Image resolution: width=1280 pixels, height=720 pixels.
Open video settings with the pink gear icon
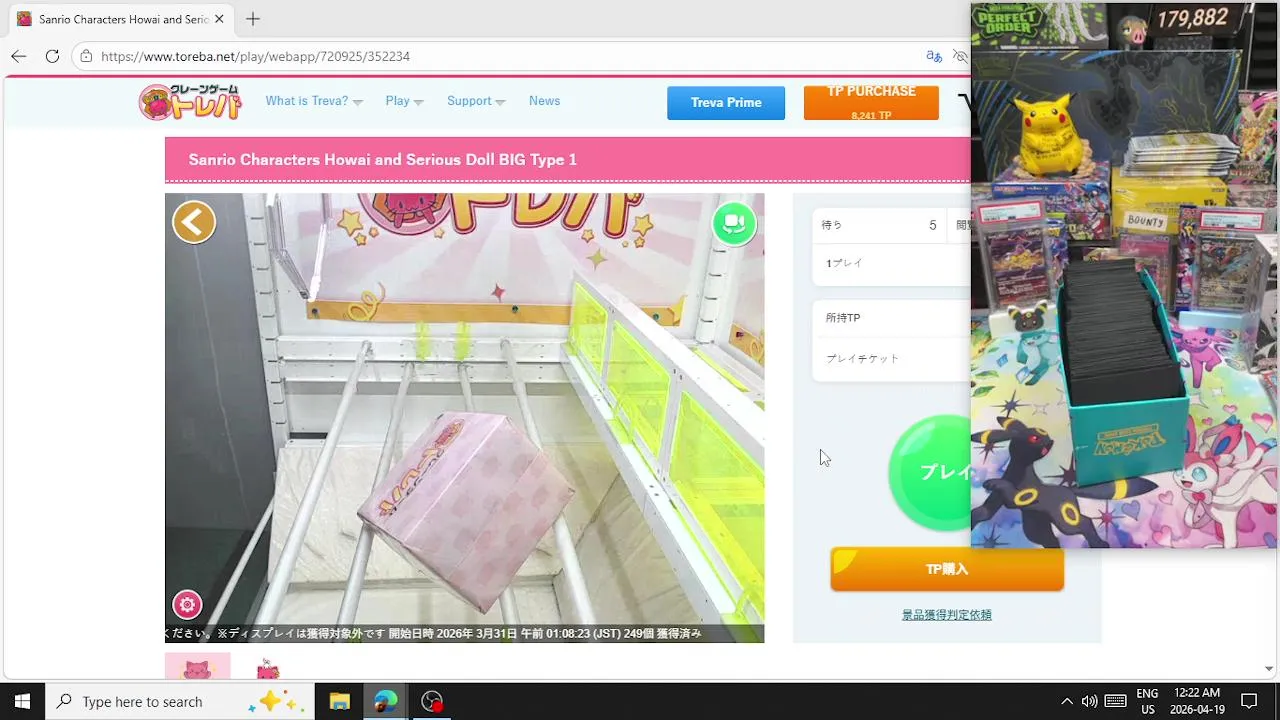(x=187, y=605)
